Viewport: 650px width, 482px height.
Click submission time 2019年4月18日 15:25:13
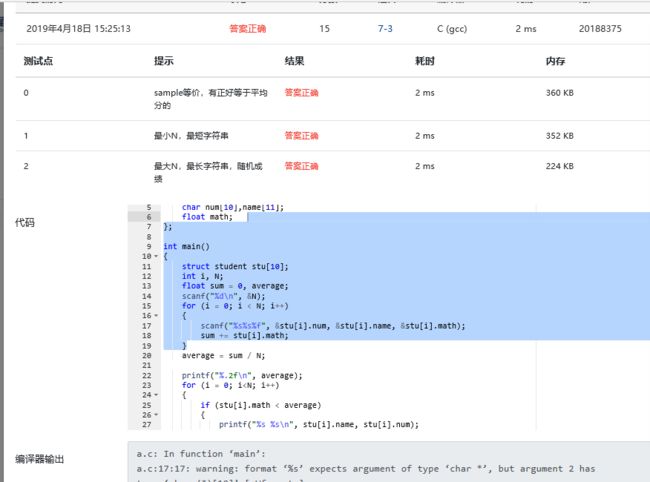[78, 29]
